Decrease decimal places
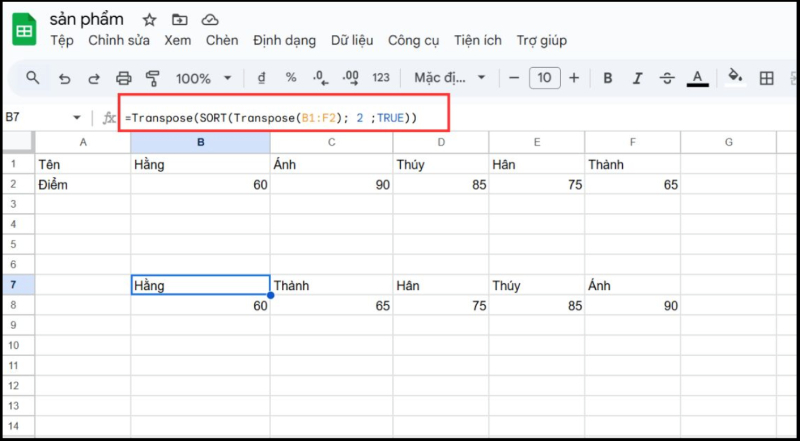Image resolution: width=800 pixels, height=441 pixels. (x=320, y=78)
